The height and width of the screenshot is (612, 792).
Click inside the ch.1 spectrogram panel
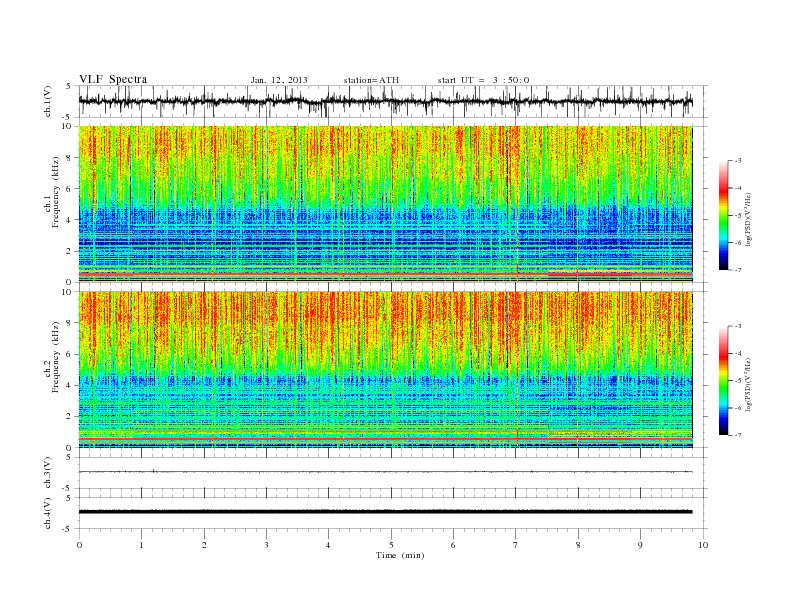(385, 204)
